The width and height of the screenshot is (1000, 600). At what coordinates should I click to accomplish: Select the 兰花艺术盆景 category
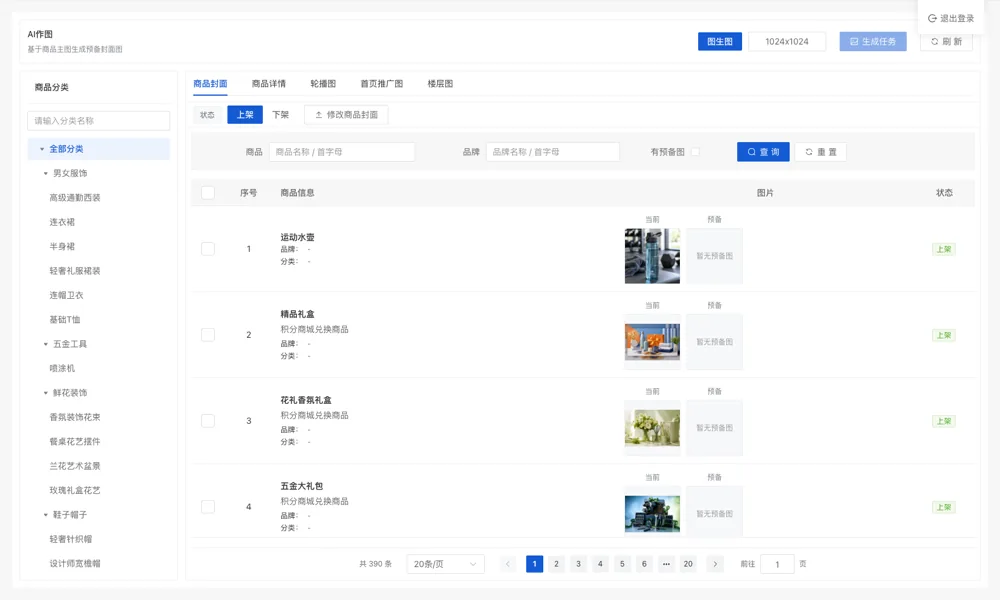(75, 465)
